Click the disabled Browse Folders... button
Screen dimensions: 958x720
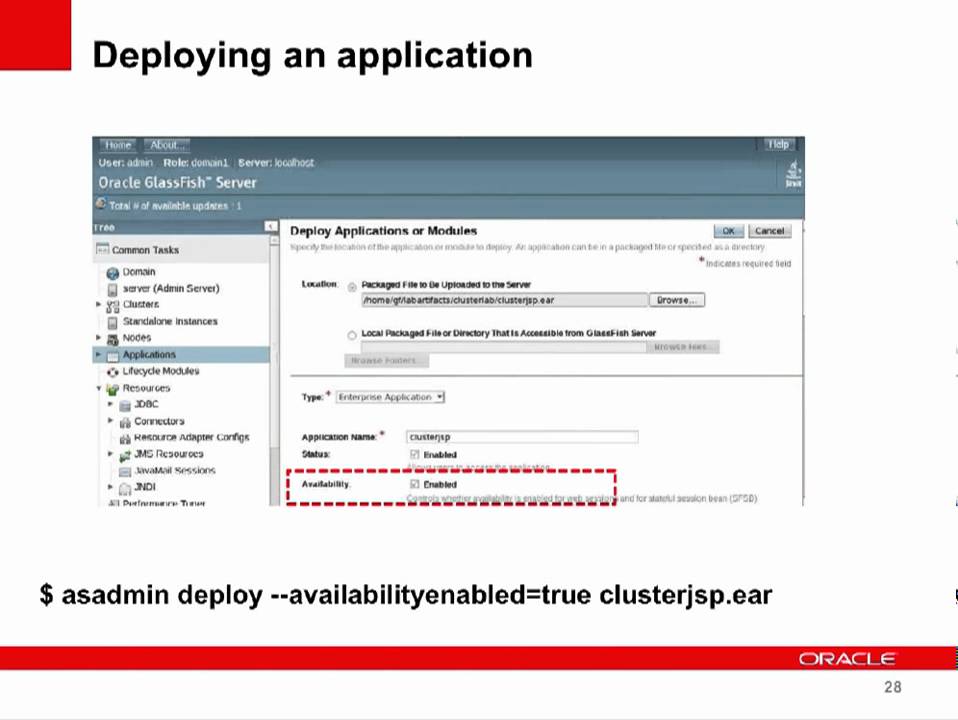[x=386, y=361]
